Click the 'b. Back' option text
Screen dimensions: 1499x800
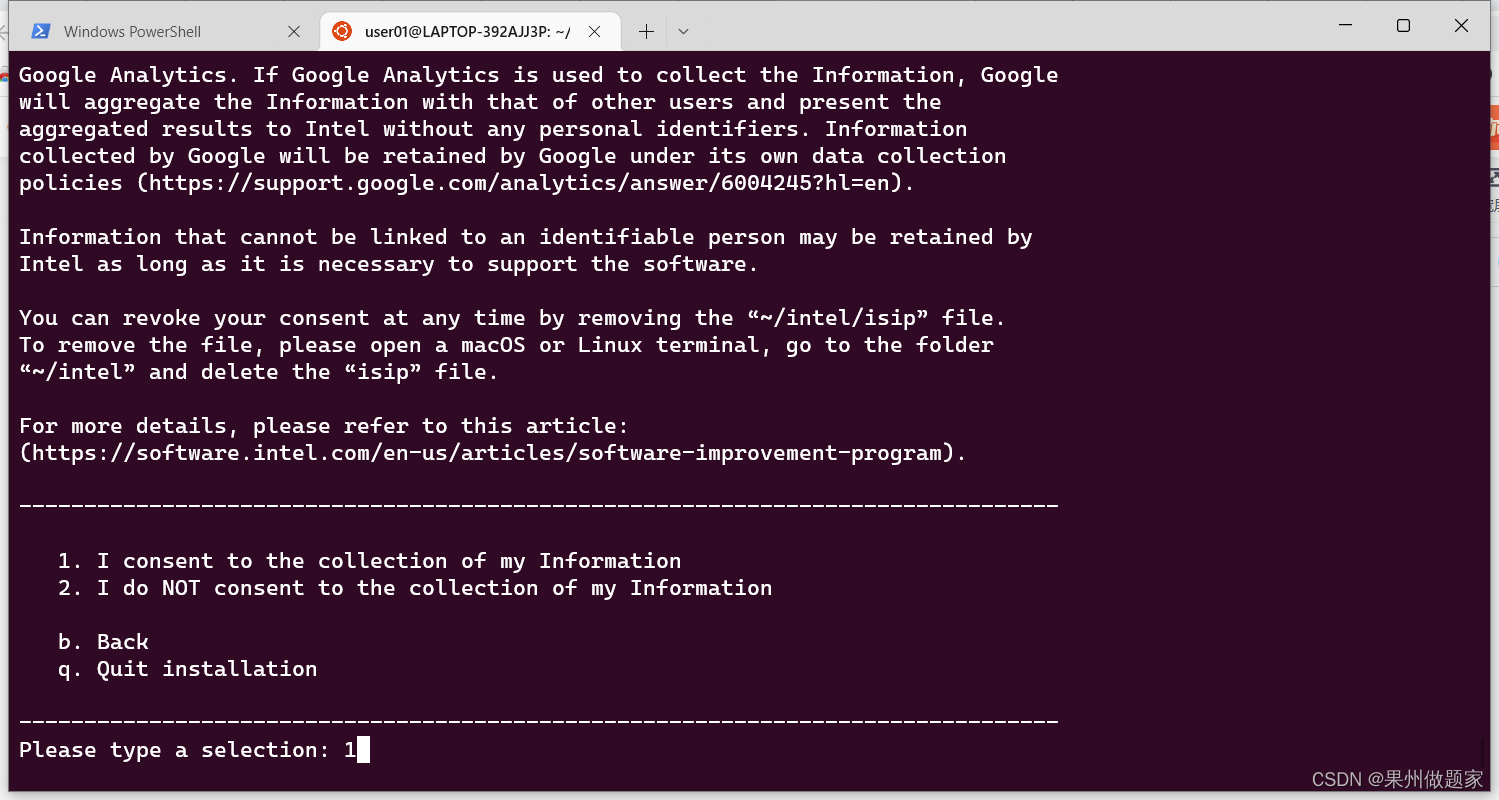[103, 641]
